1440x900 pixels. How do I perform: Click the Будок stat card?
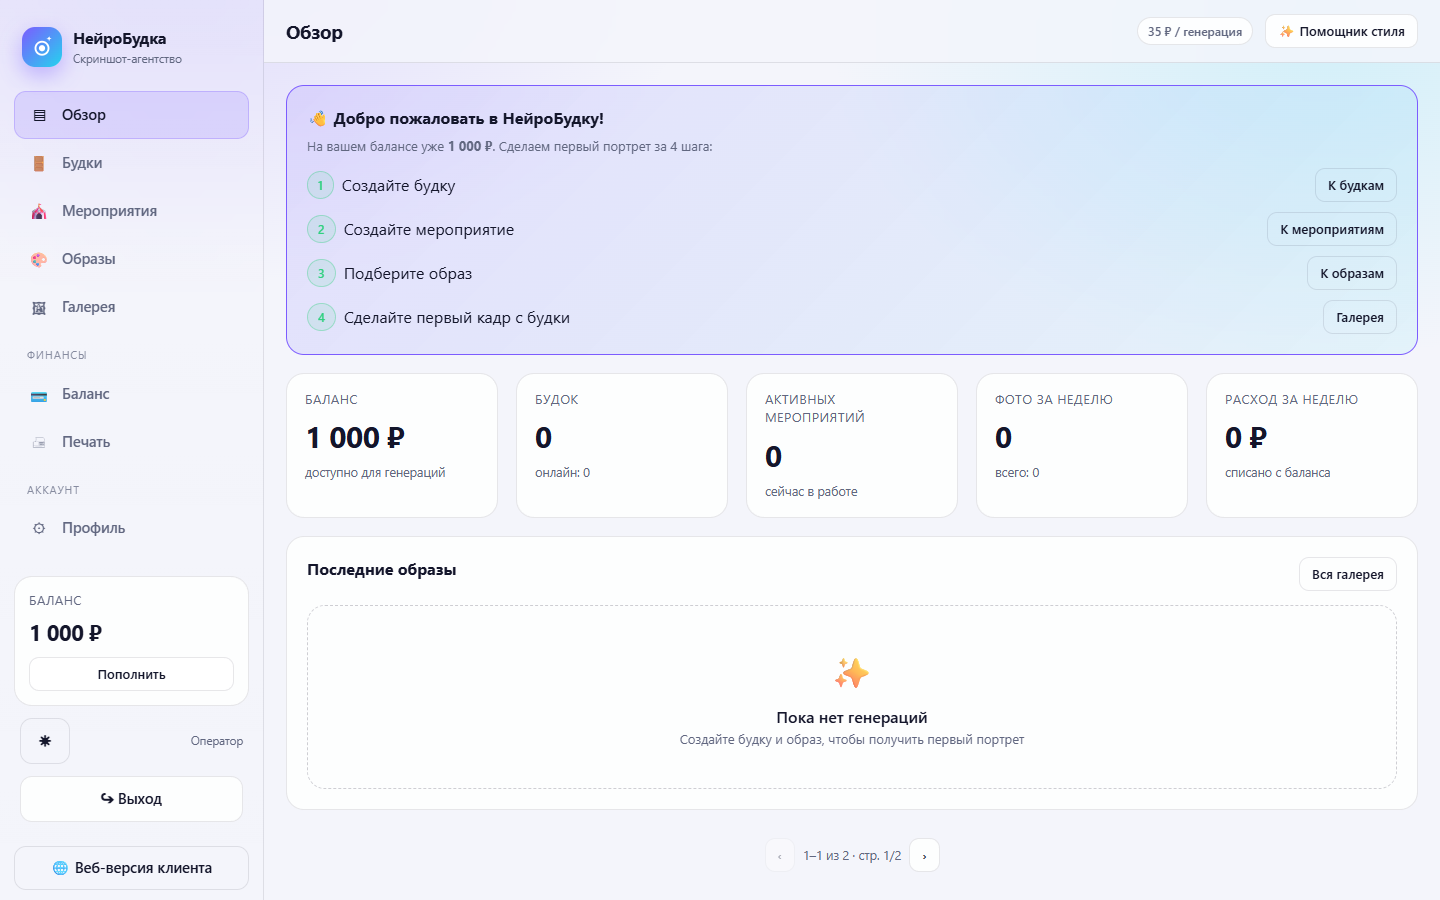[622, 445]
